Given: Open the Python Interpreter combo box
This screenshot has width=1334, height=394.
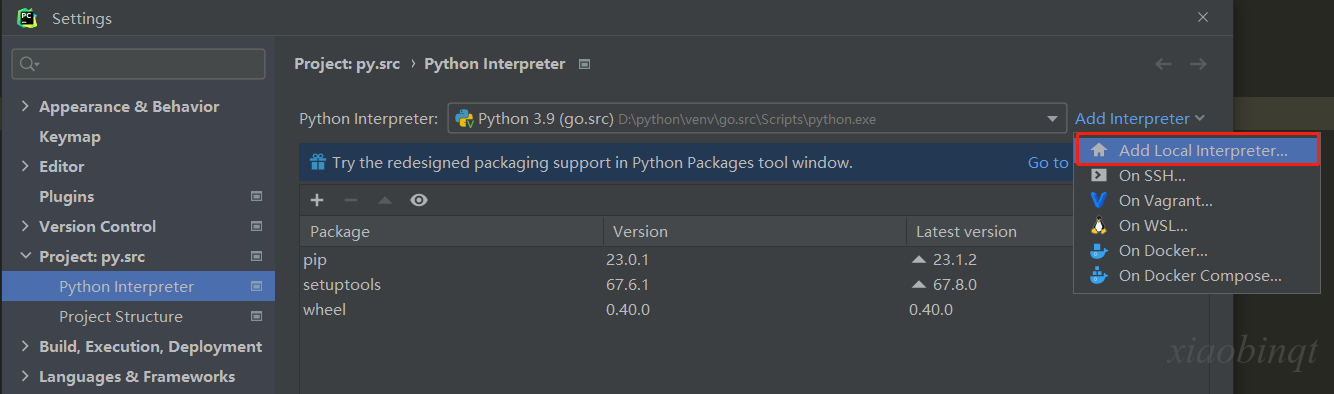Looking at the screenshot, I should [757, 119].
